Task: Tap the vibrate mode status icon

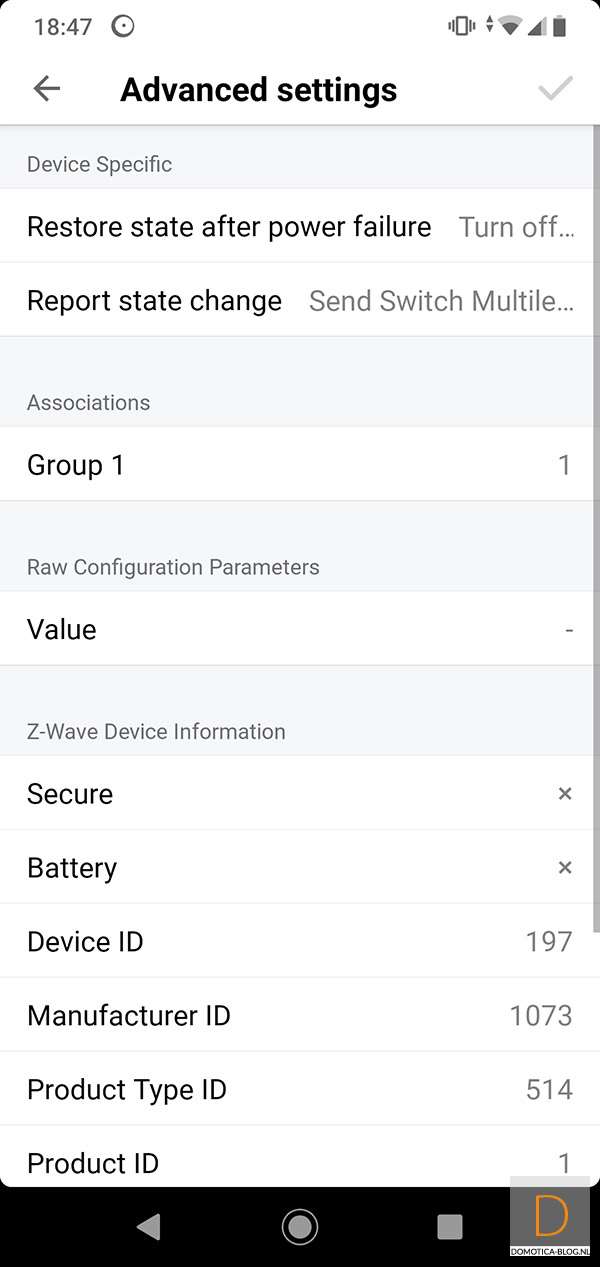Action: 462,27
